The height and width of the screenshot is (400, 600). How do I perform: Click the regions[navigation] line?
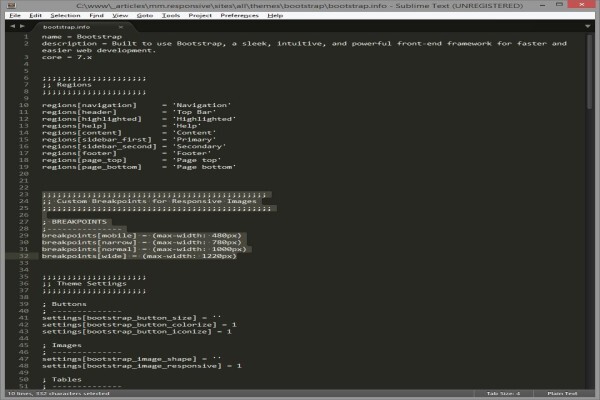(x=137, y=105)
